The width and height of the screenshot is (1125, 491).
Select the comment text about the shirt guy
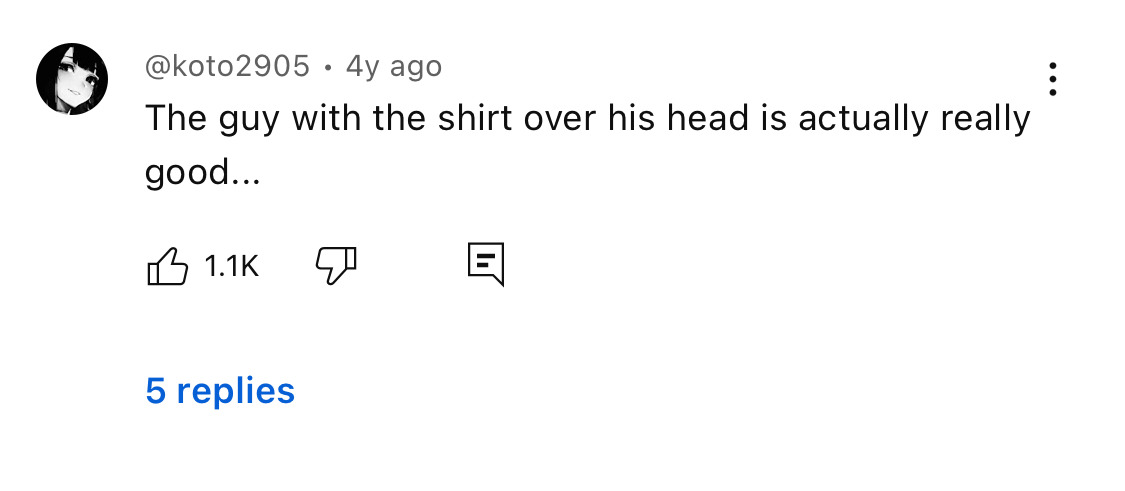click(587, 119)
